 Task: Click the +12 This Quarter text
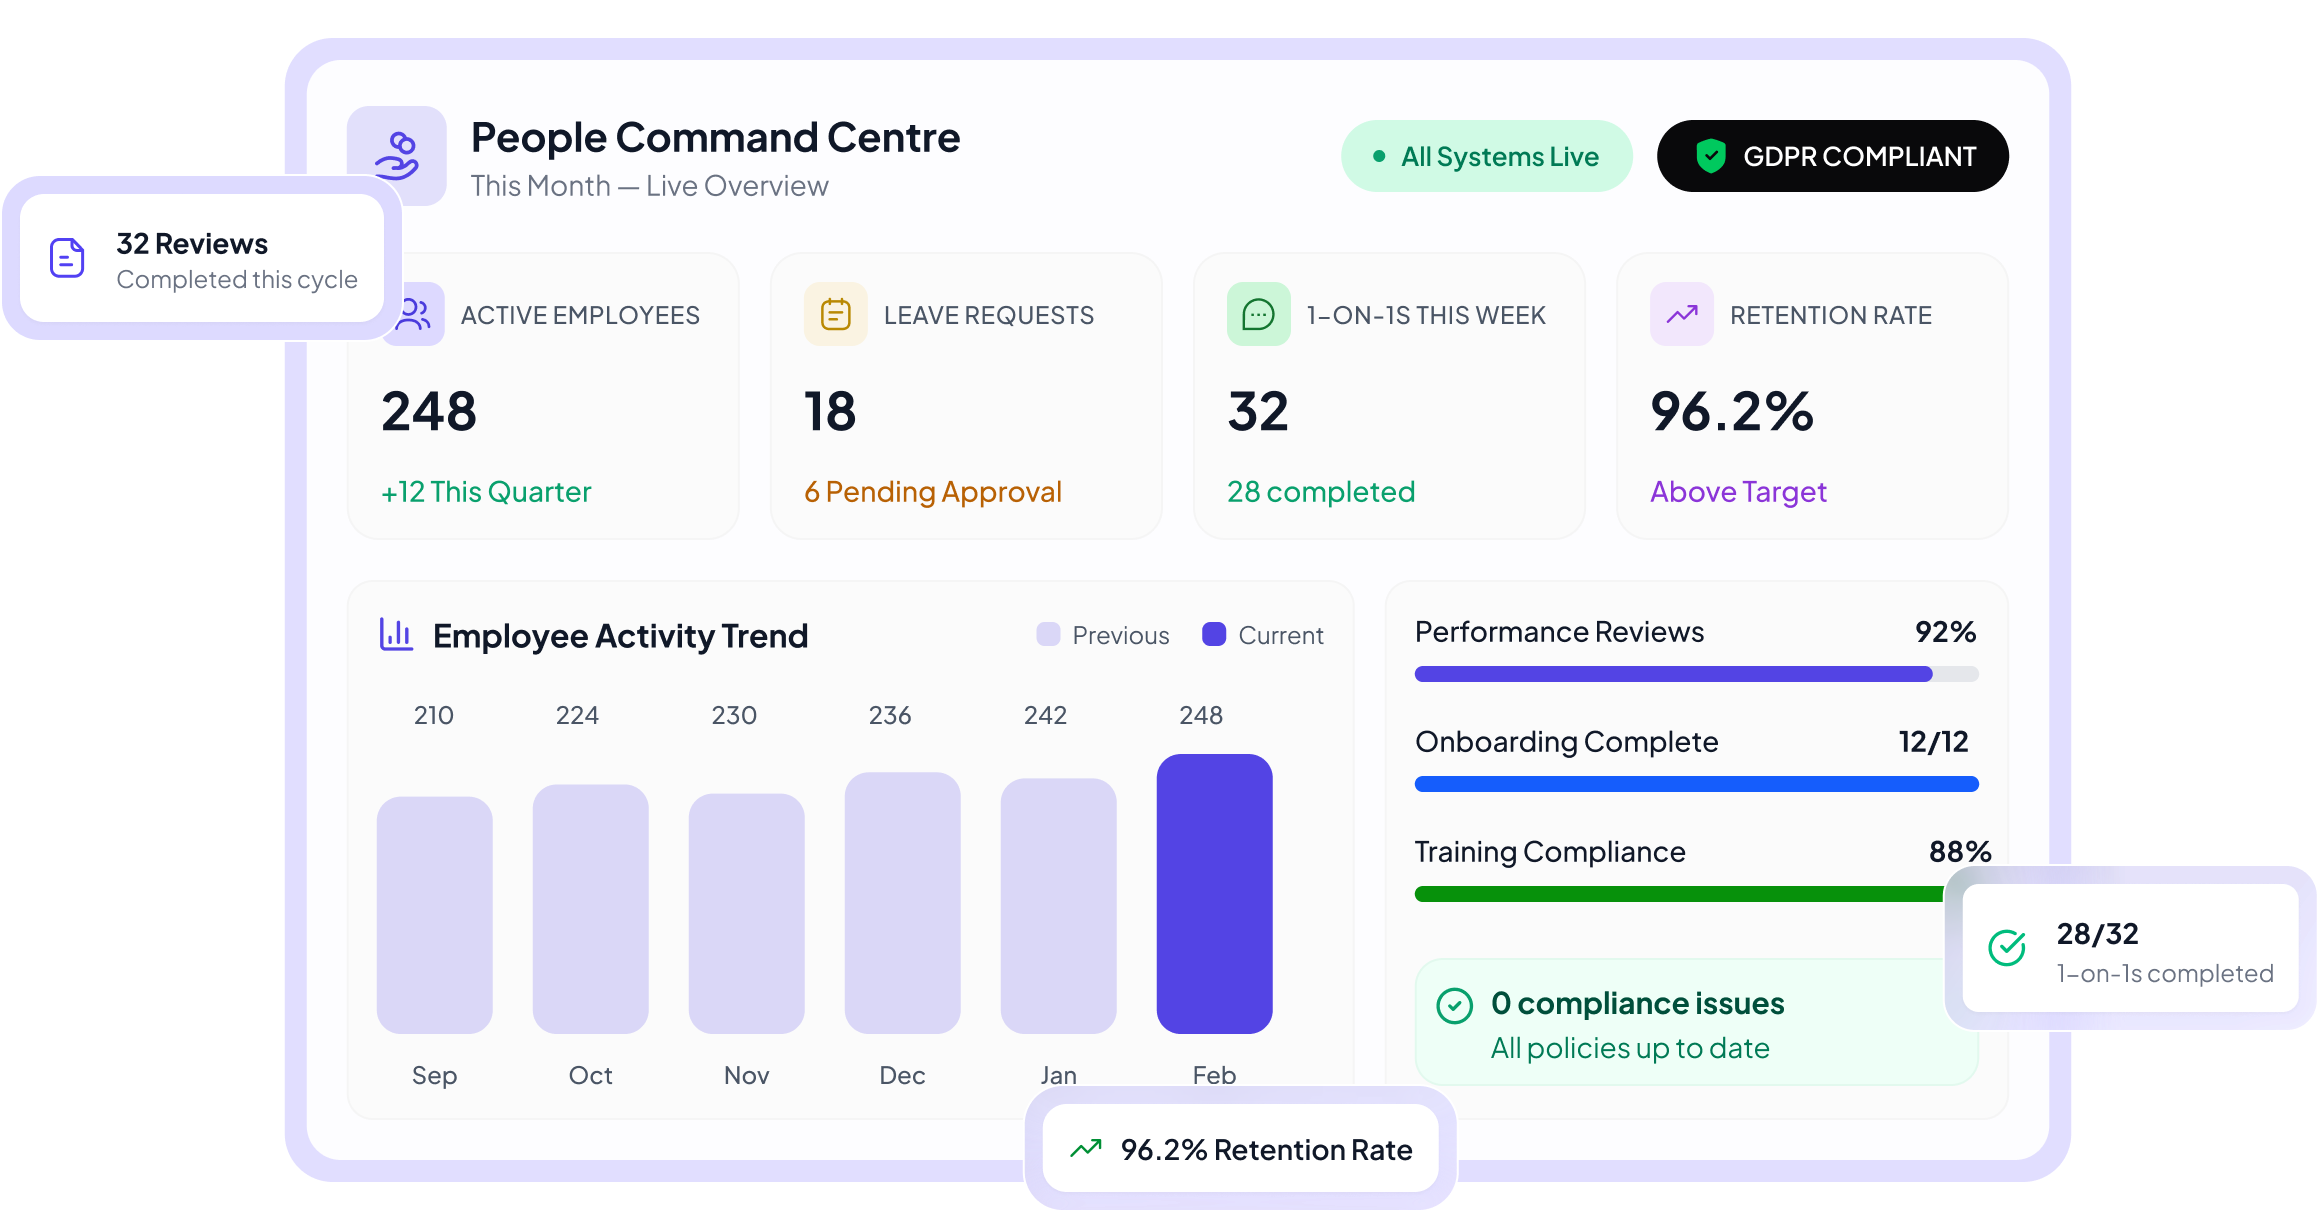486,492
